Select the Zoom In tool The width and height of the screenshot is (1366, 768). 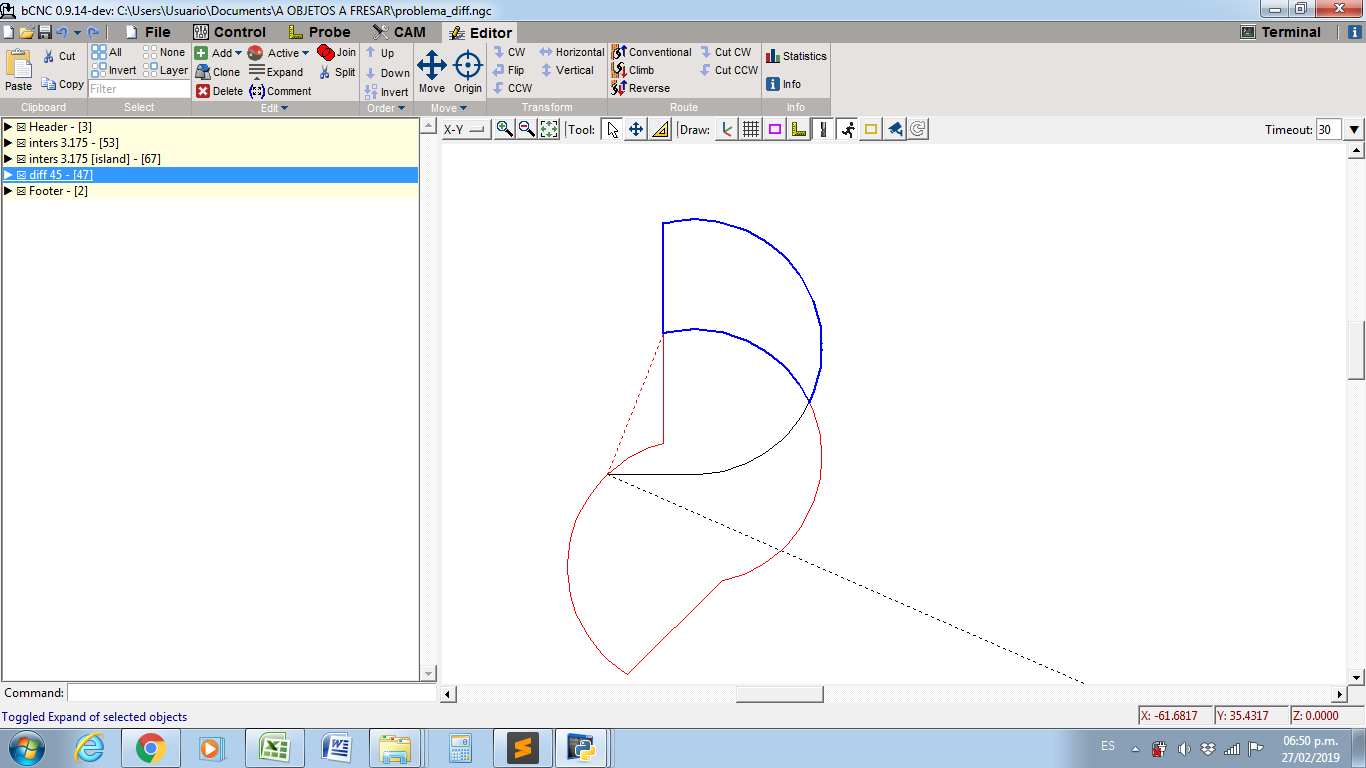pyautogui.click(x=505, y=128)
